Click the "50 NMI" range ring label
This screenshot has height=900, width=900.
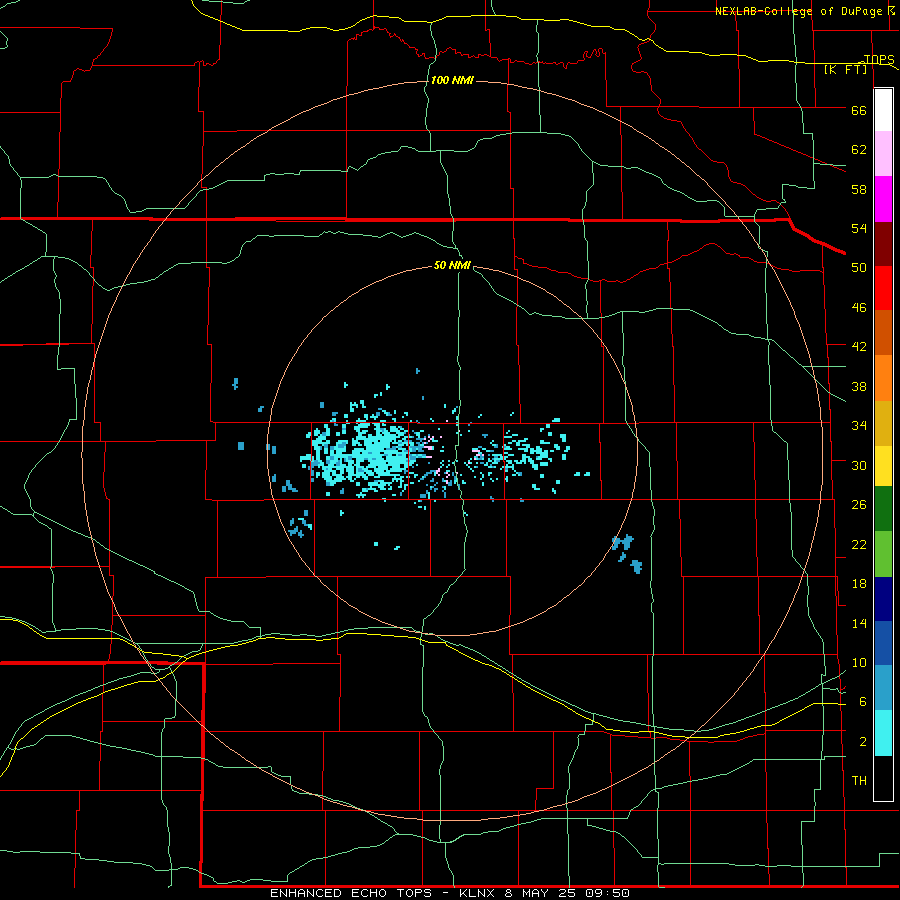pyautogui.click(x=452, y=265)
